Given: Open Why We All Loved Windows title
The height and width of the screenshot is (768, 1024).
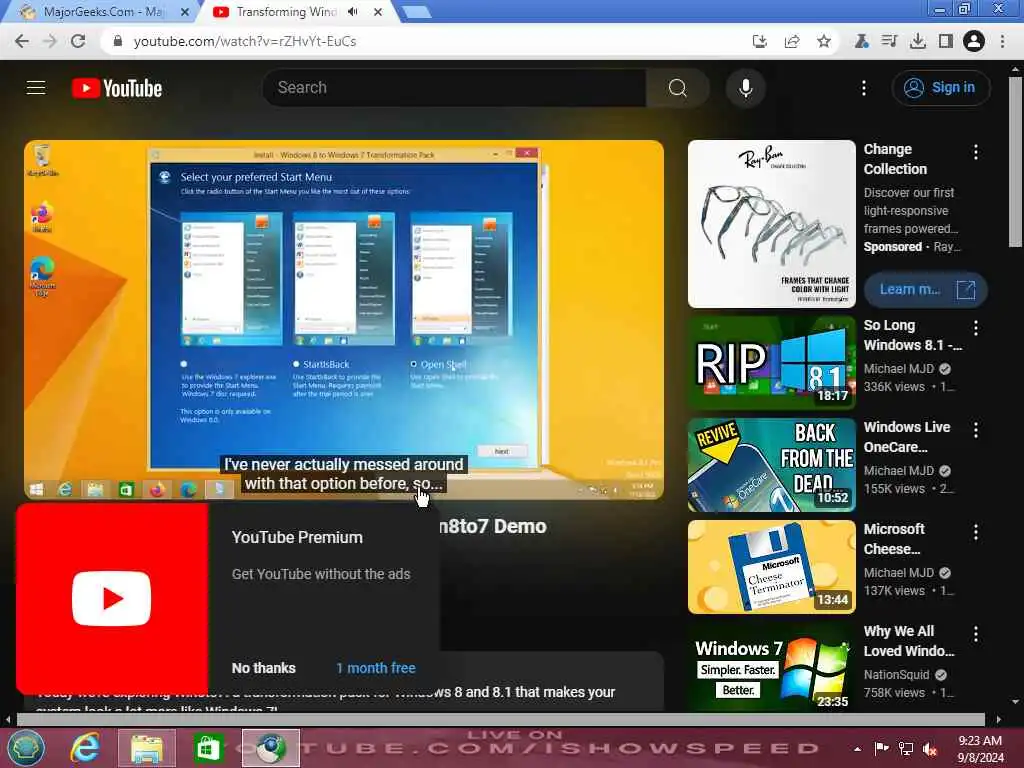Looking at the screenshot, I should tap(909, 641).
